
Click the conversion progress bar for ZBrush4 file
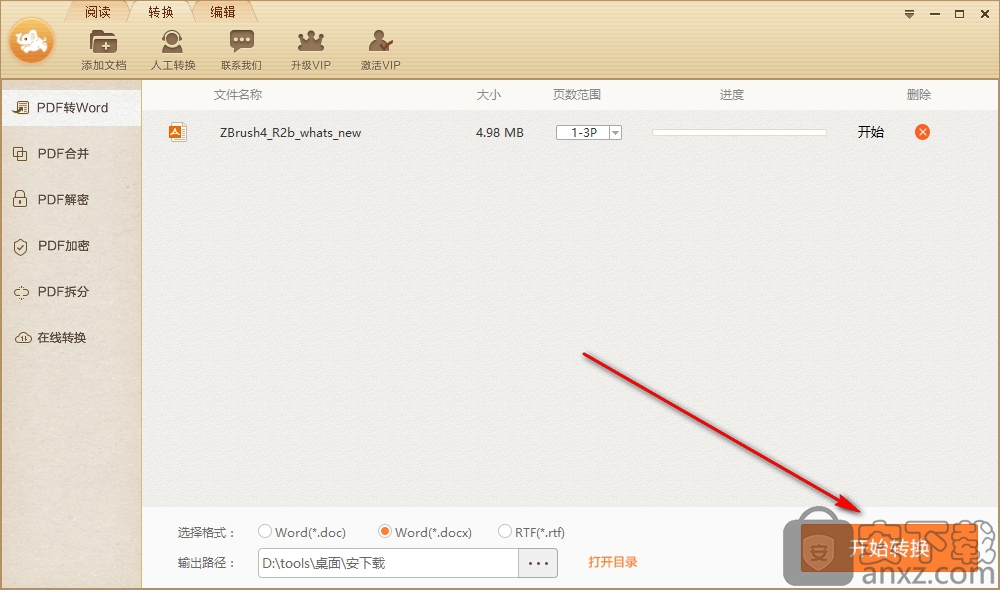click(739, 132)
